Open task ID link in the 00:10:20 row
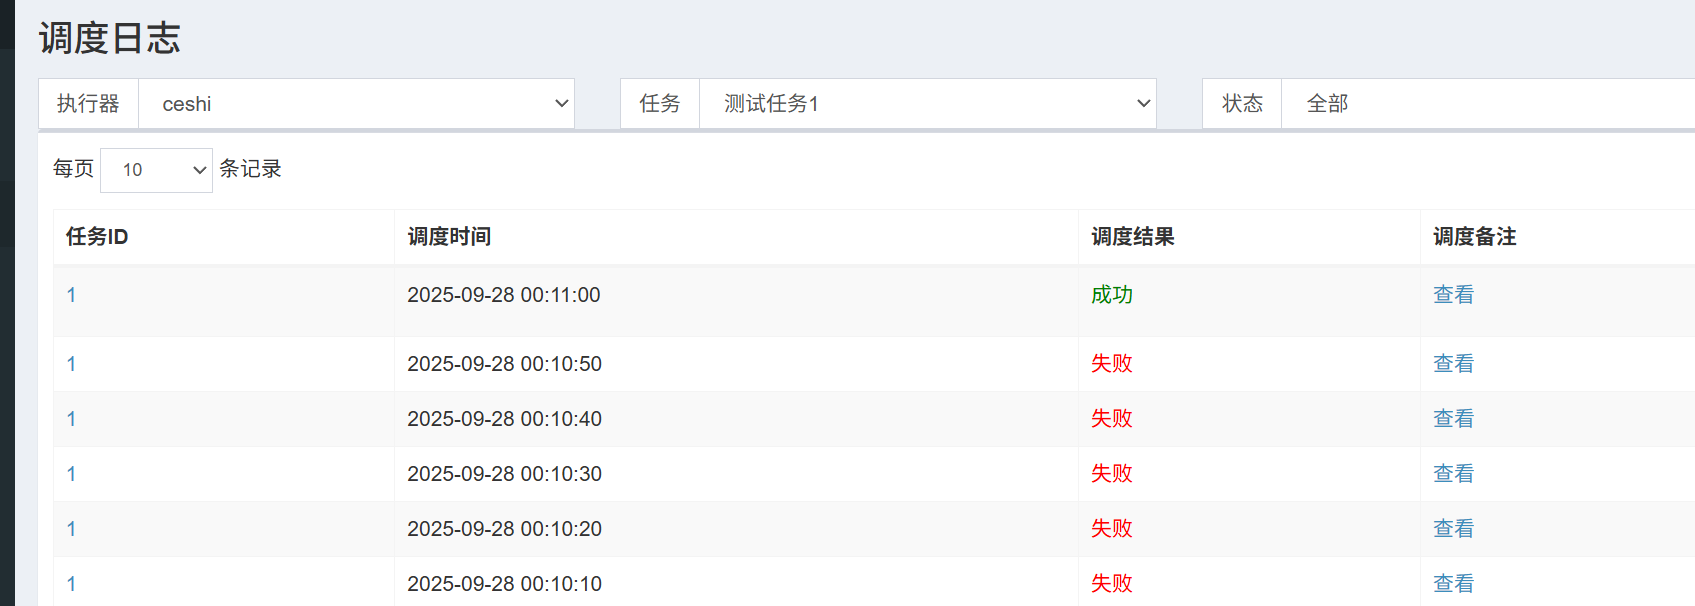 coord(71,529)
